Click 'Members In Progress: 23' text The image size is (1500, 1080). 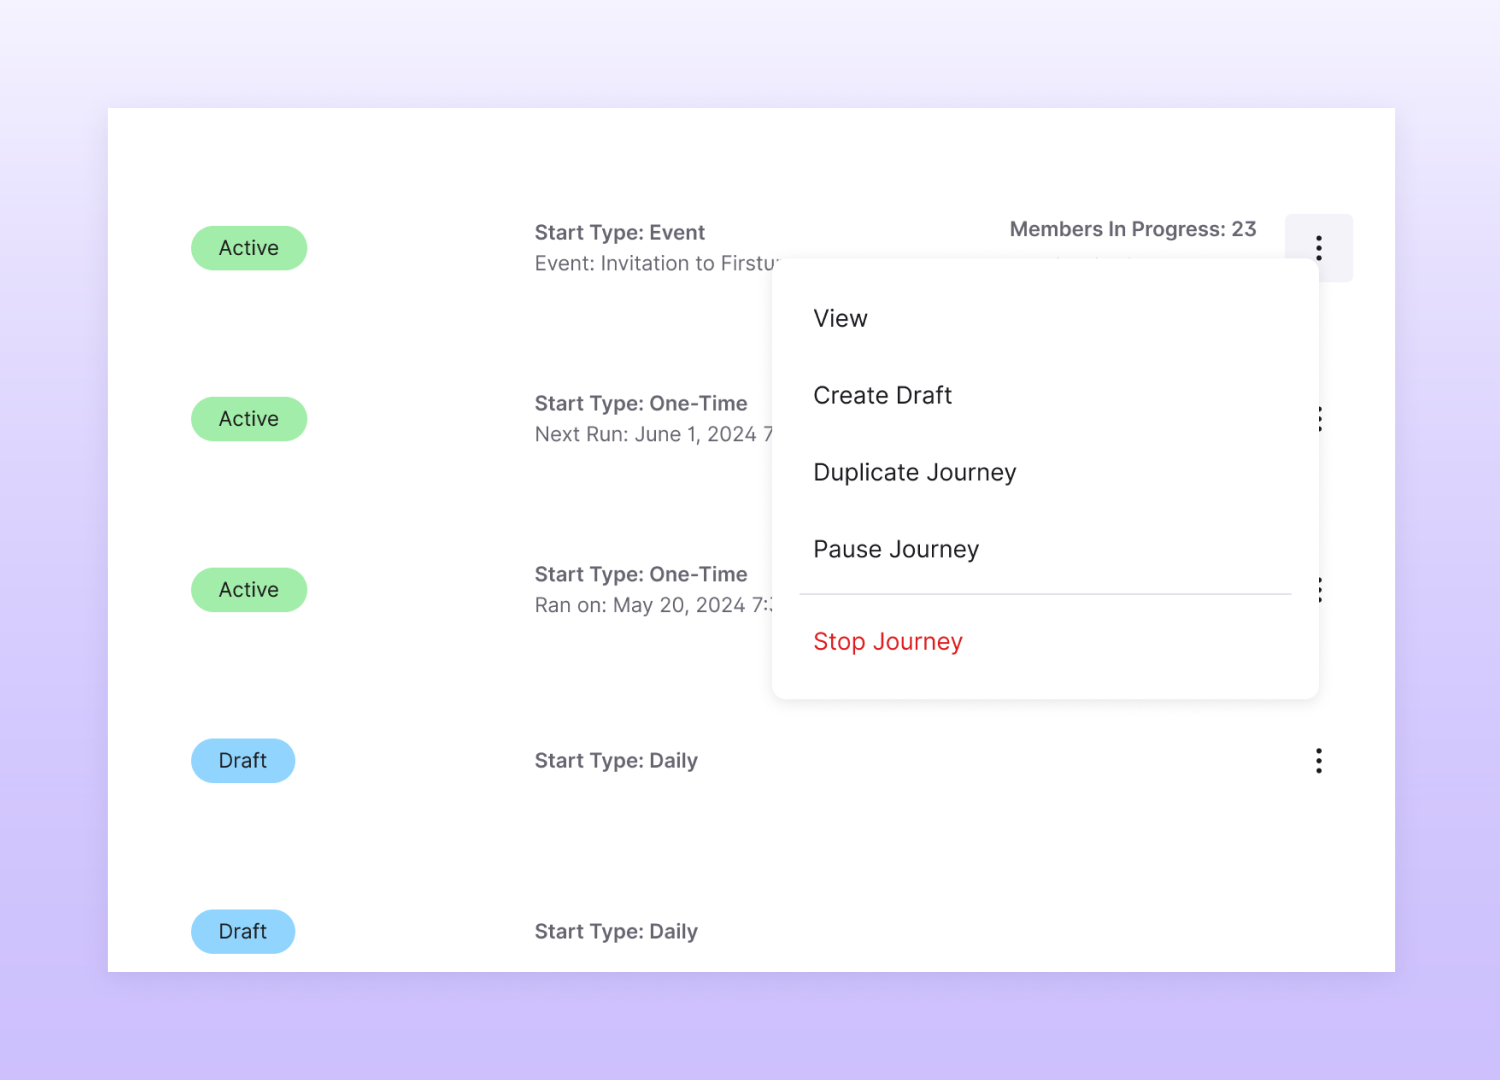click(x=1132, y=229)
